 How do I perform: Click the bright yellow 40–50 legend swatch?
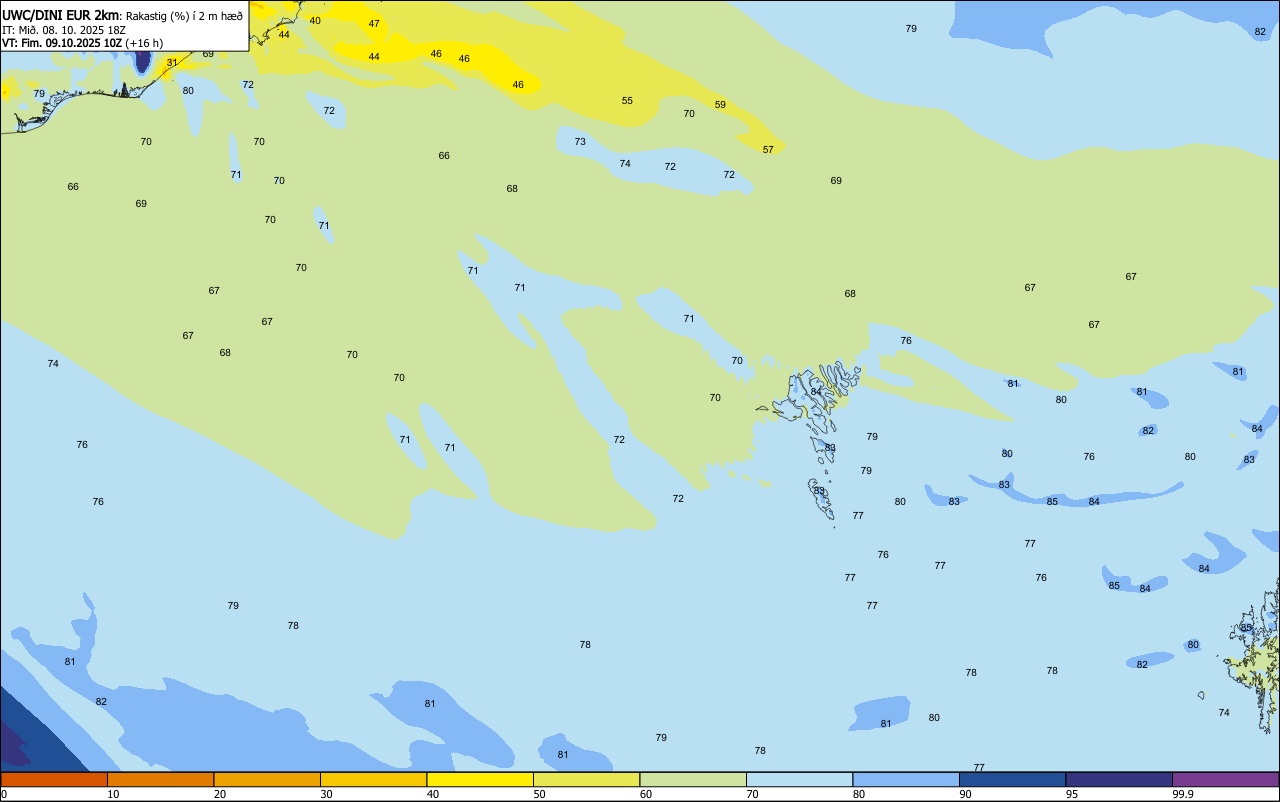pos(480,779)
